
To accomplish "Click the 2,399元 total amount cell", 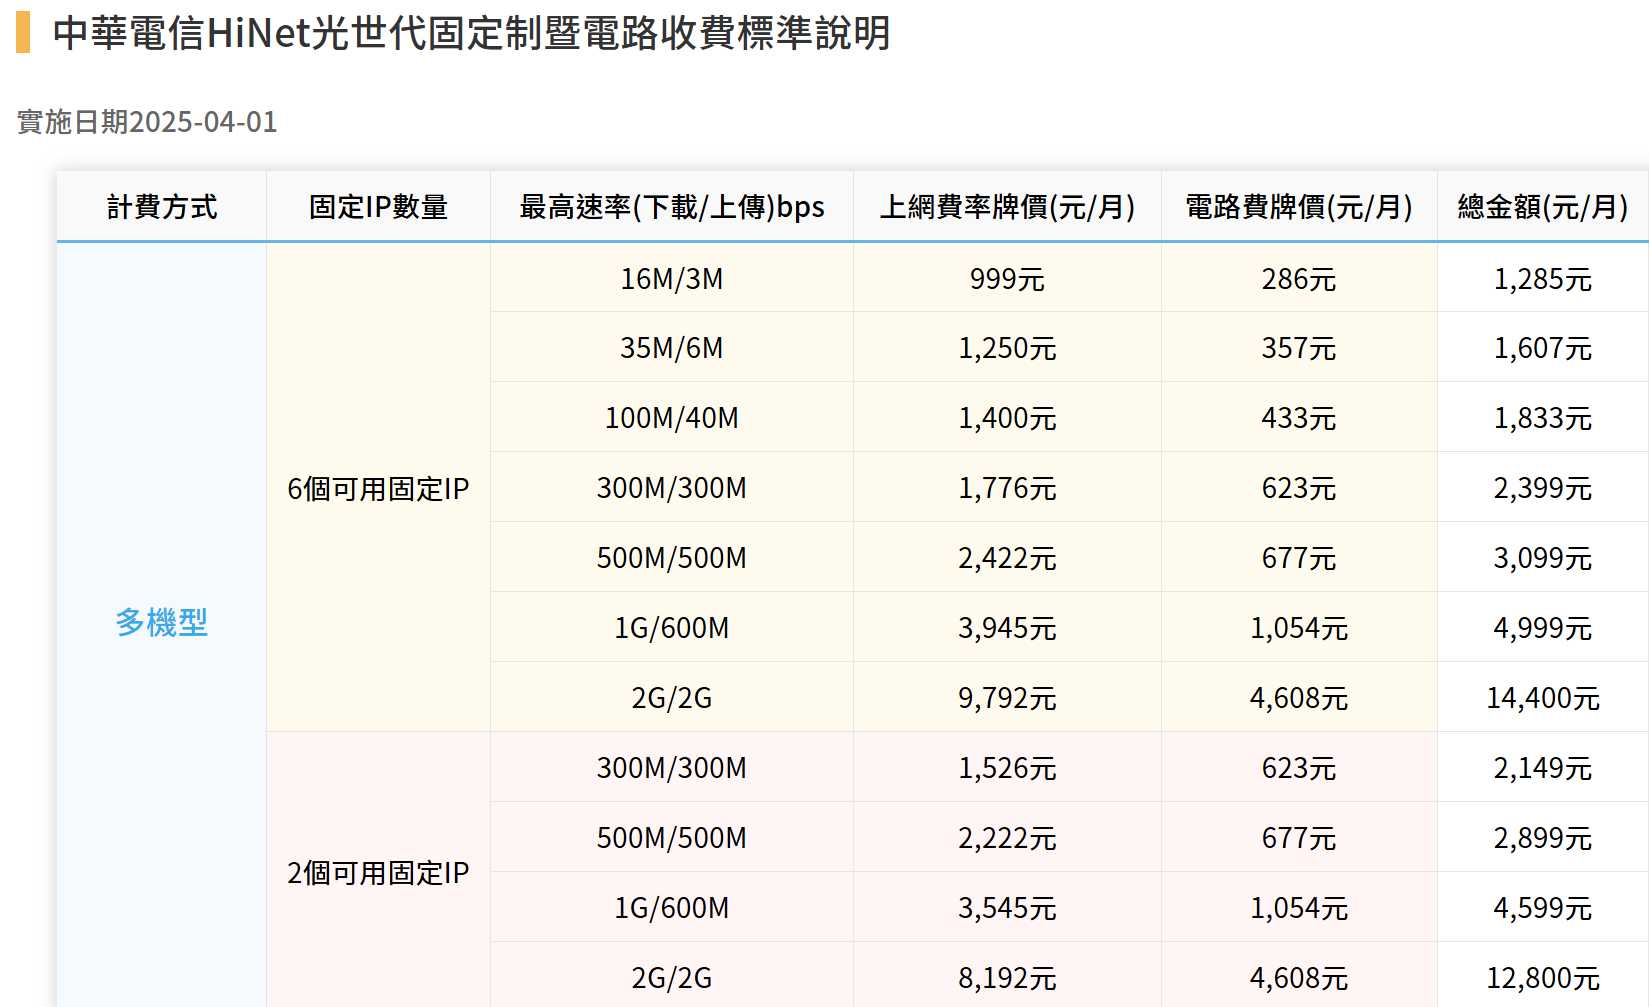I will tap(1543, 488).
